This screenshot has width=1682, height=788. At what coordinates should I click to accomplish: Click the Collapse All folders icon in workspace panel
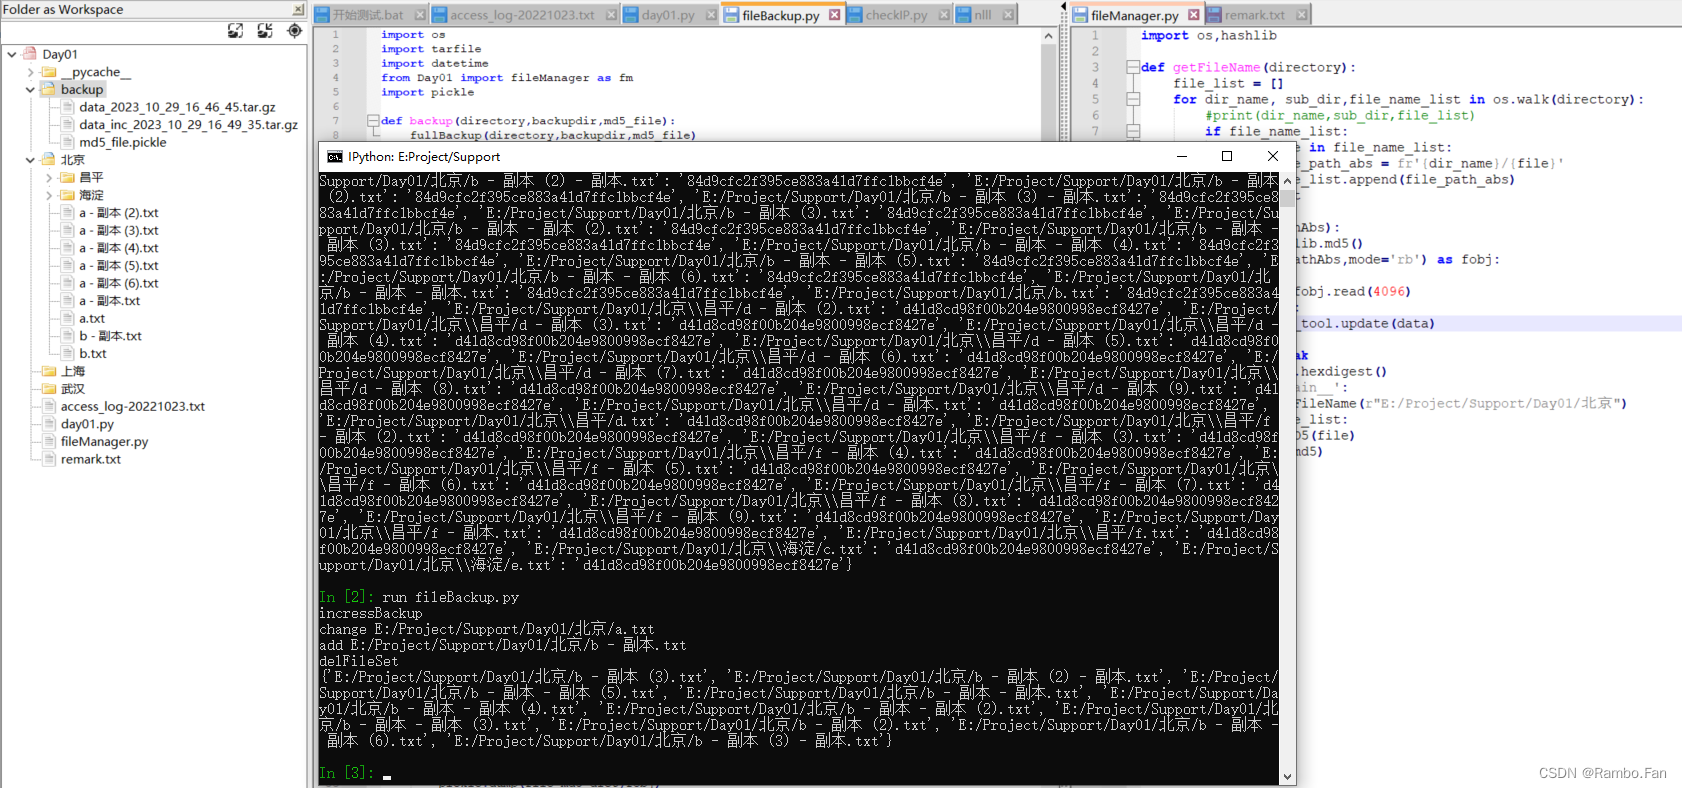coord(264,31)
